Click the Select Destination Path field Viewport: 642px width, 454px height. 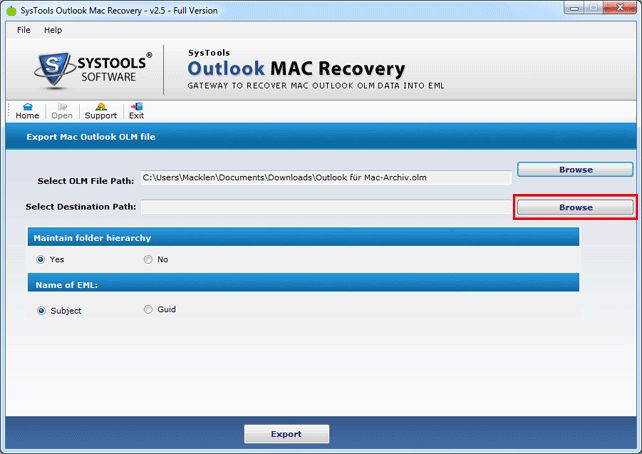[326, 207]
